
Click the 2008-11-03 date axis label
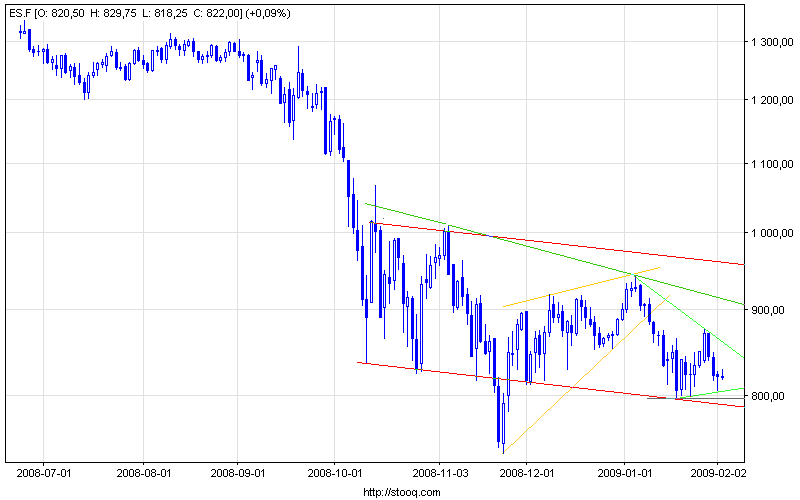point(439,473)
